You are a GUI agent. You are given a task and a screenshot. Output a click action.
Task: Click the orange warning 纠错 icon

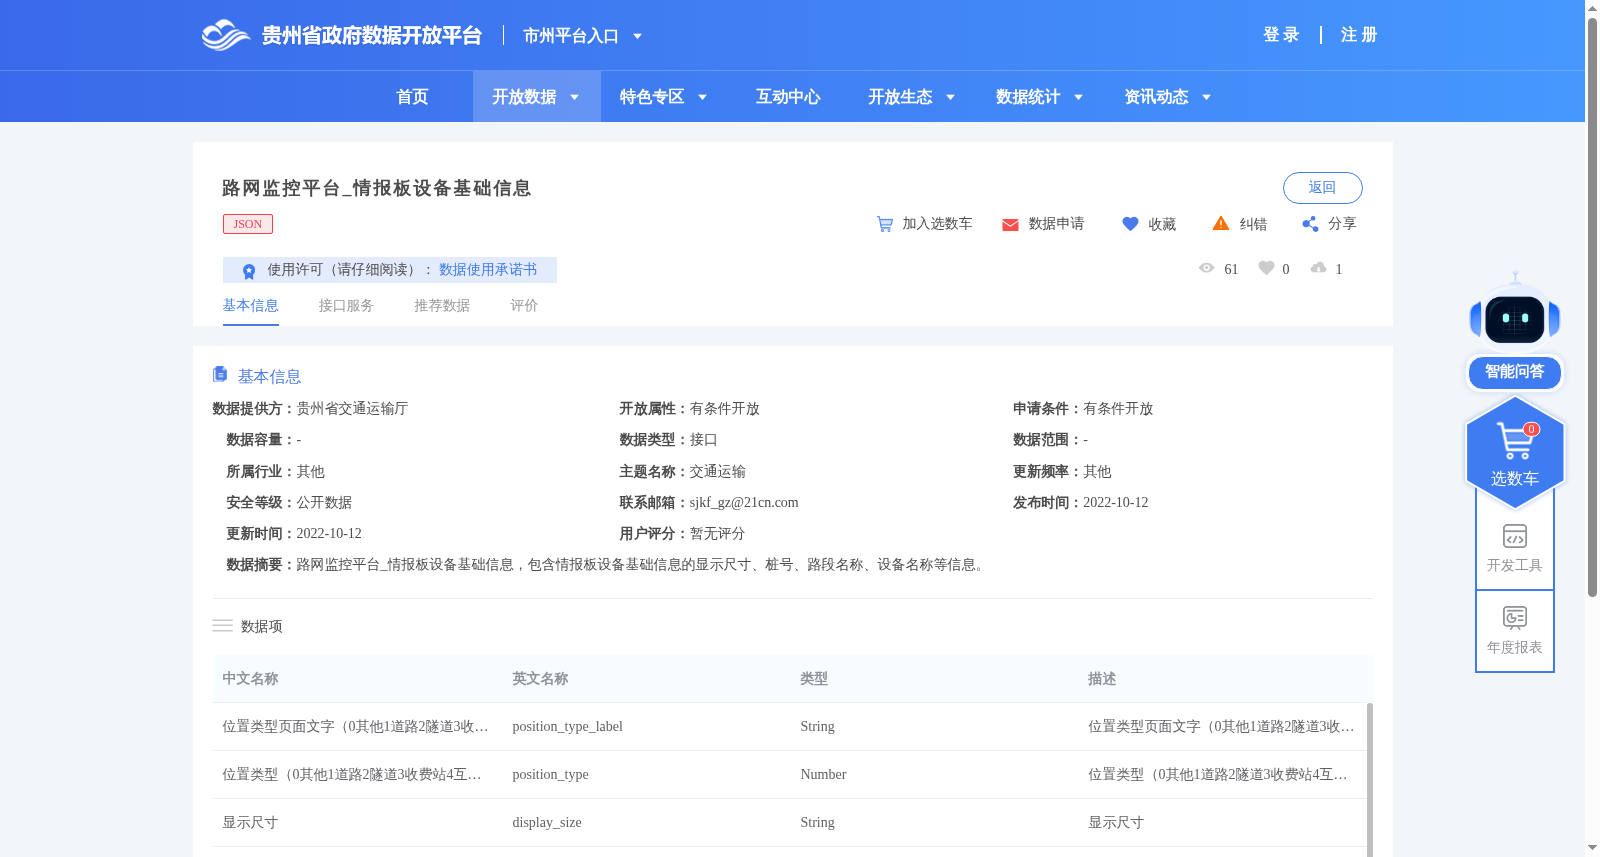tap(1221, 223)
